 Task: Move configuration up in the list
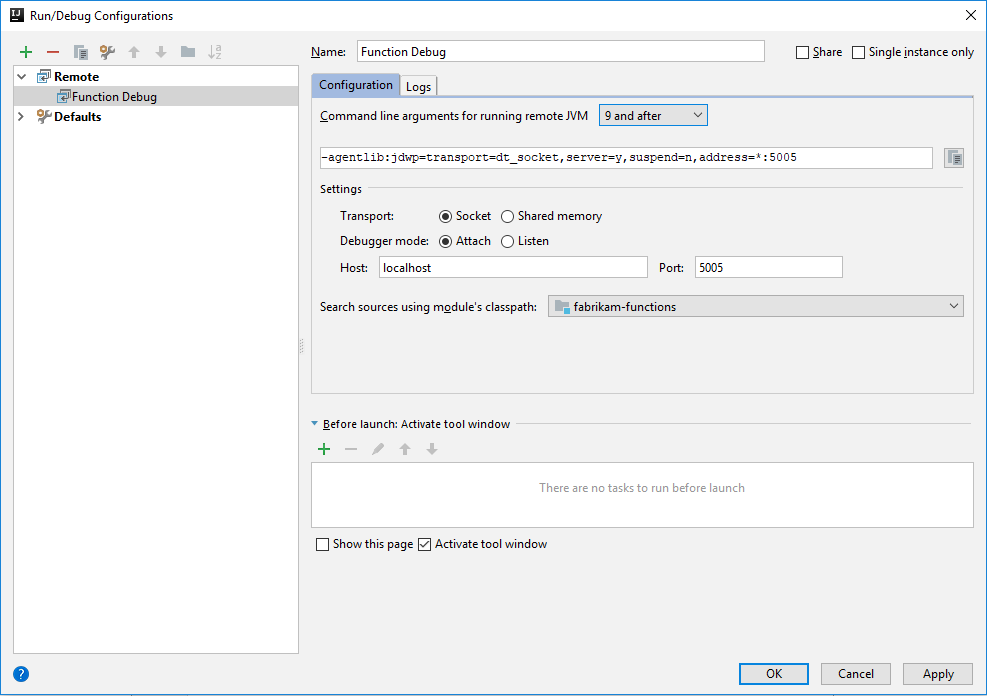tap(134, 52)
